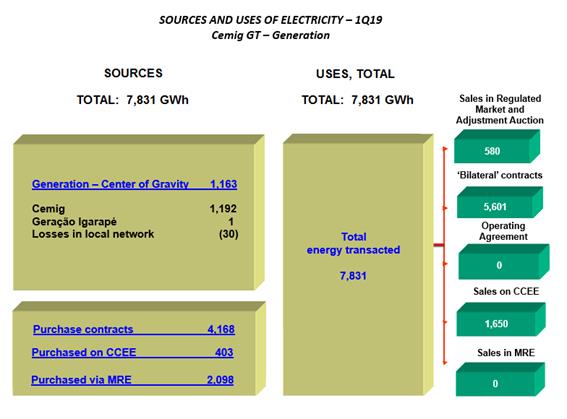Click the Operating Agreement green box showing 0
Viewport: 567px width, 419px height.
[504, 262]
